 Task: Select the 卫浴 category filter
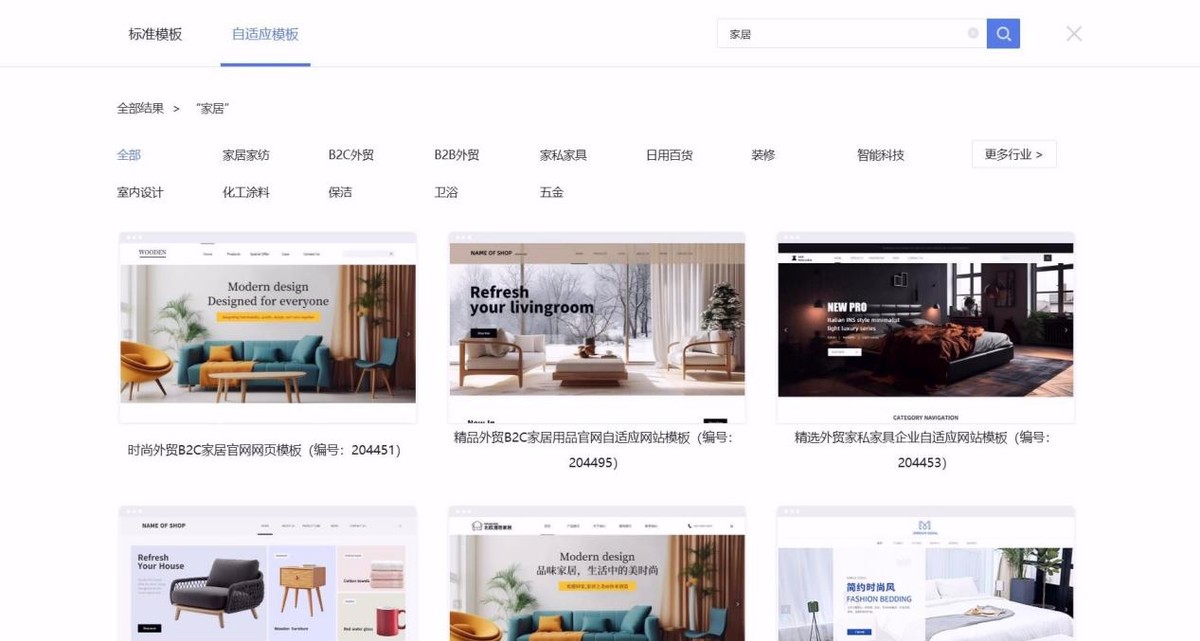(446, 192)
